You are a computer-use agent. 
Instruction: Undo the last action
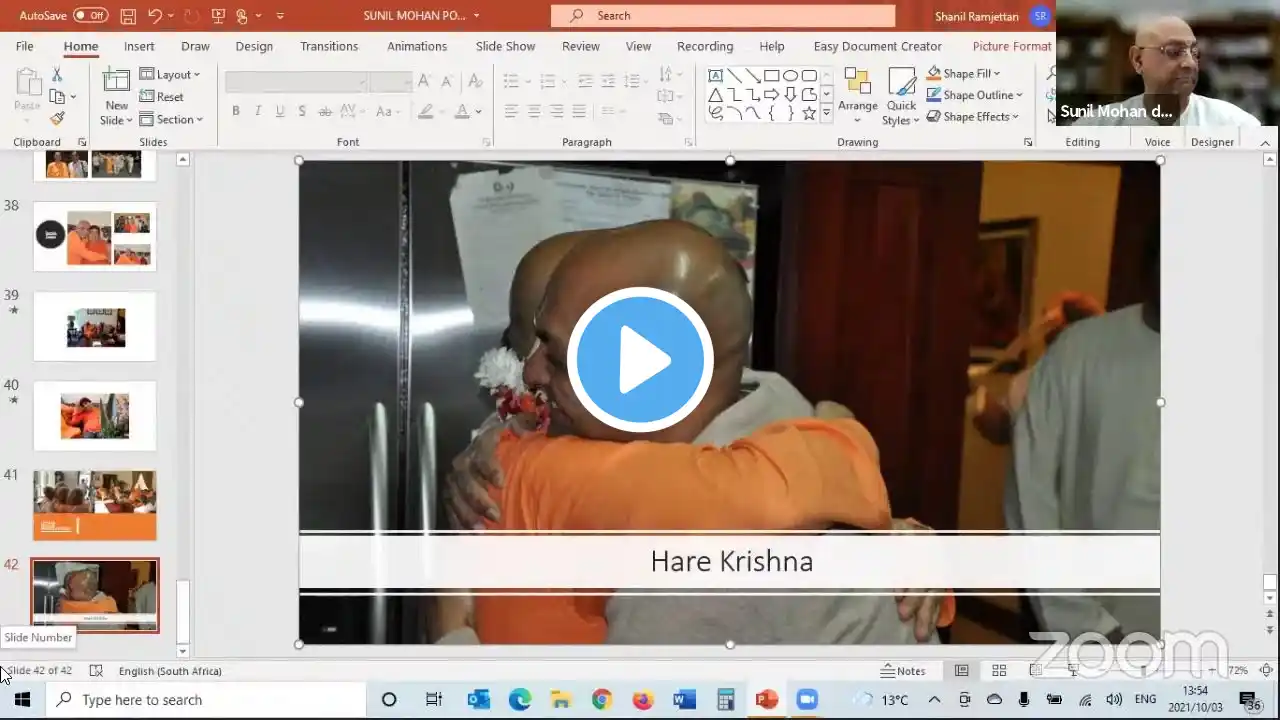coord(155,16)
